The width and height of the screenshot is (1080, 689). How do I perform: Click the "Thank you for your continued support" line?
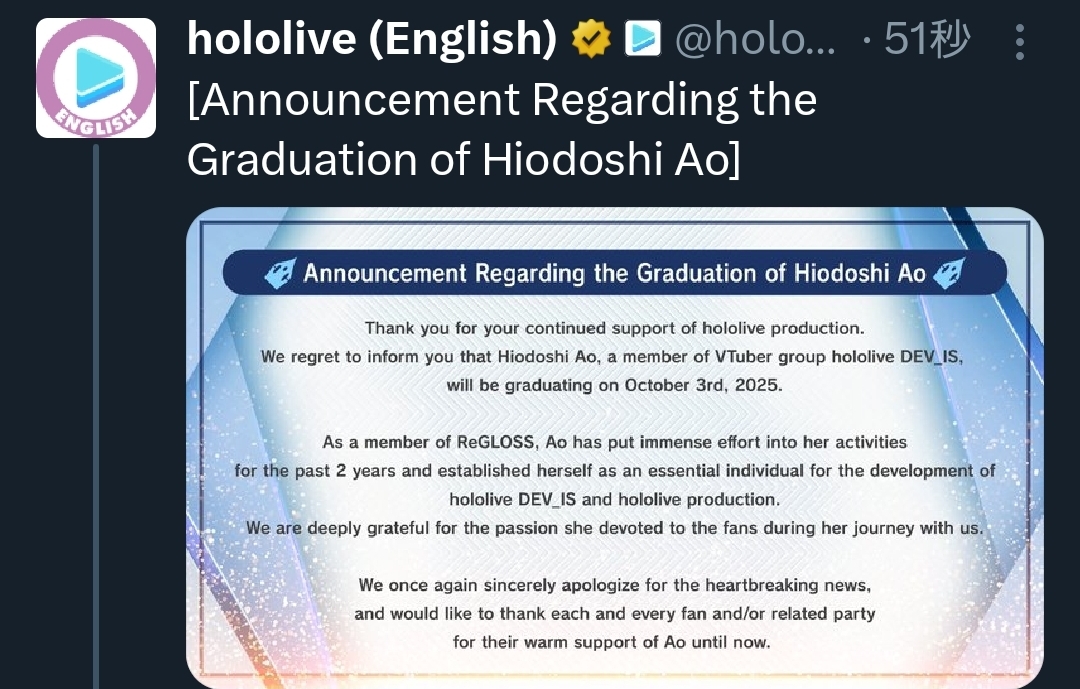pos(614,328)
